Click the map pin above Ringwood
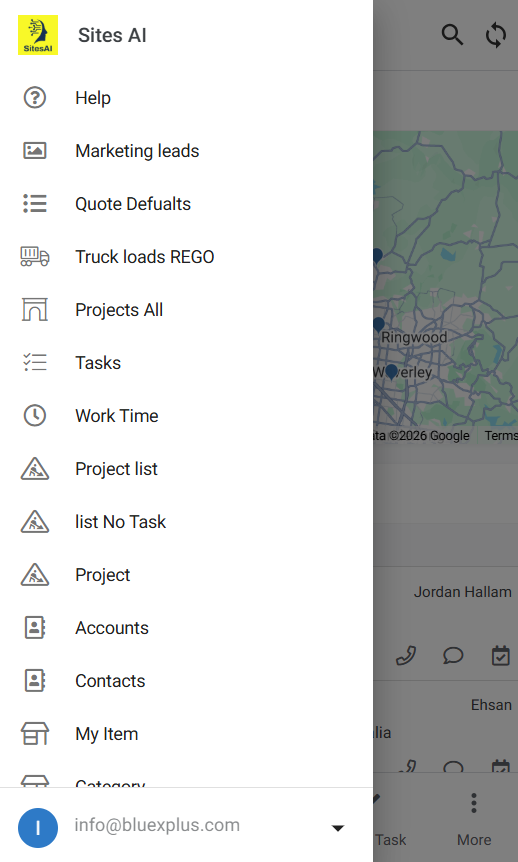The image size is (518, 862). coord(378,324)
